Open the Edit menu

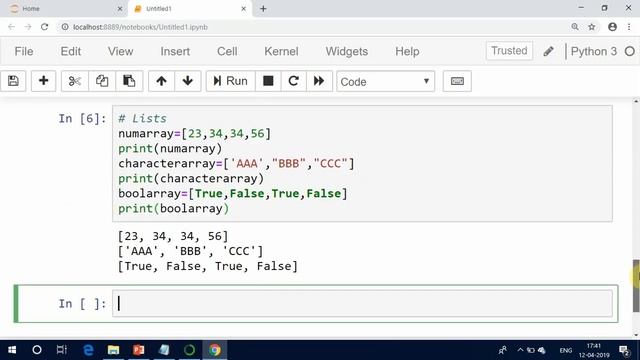(71, 51)
